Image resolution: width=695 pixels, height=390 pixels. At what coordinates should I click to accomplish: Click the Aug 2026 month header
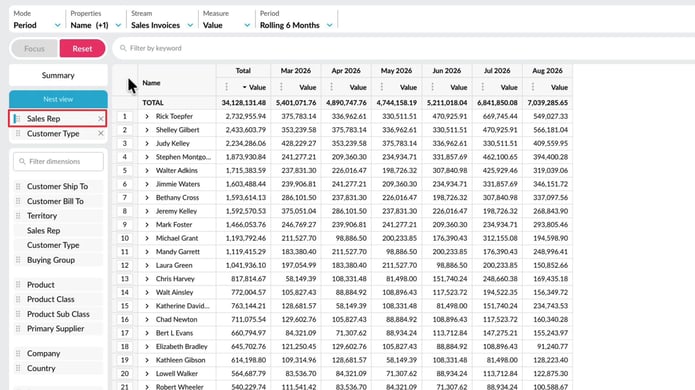547,70
